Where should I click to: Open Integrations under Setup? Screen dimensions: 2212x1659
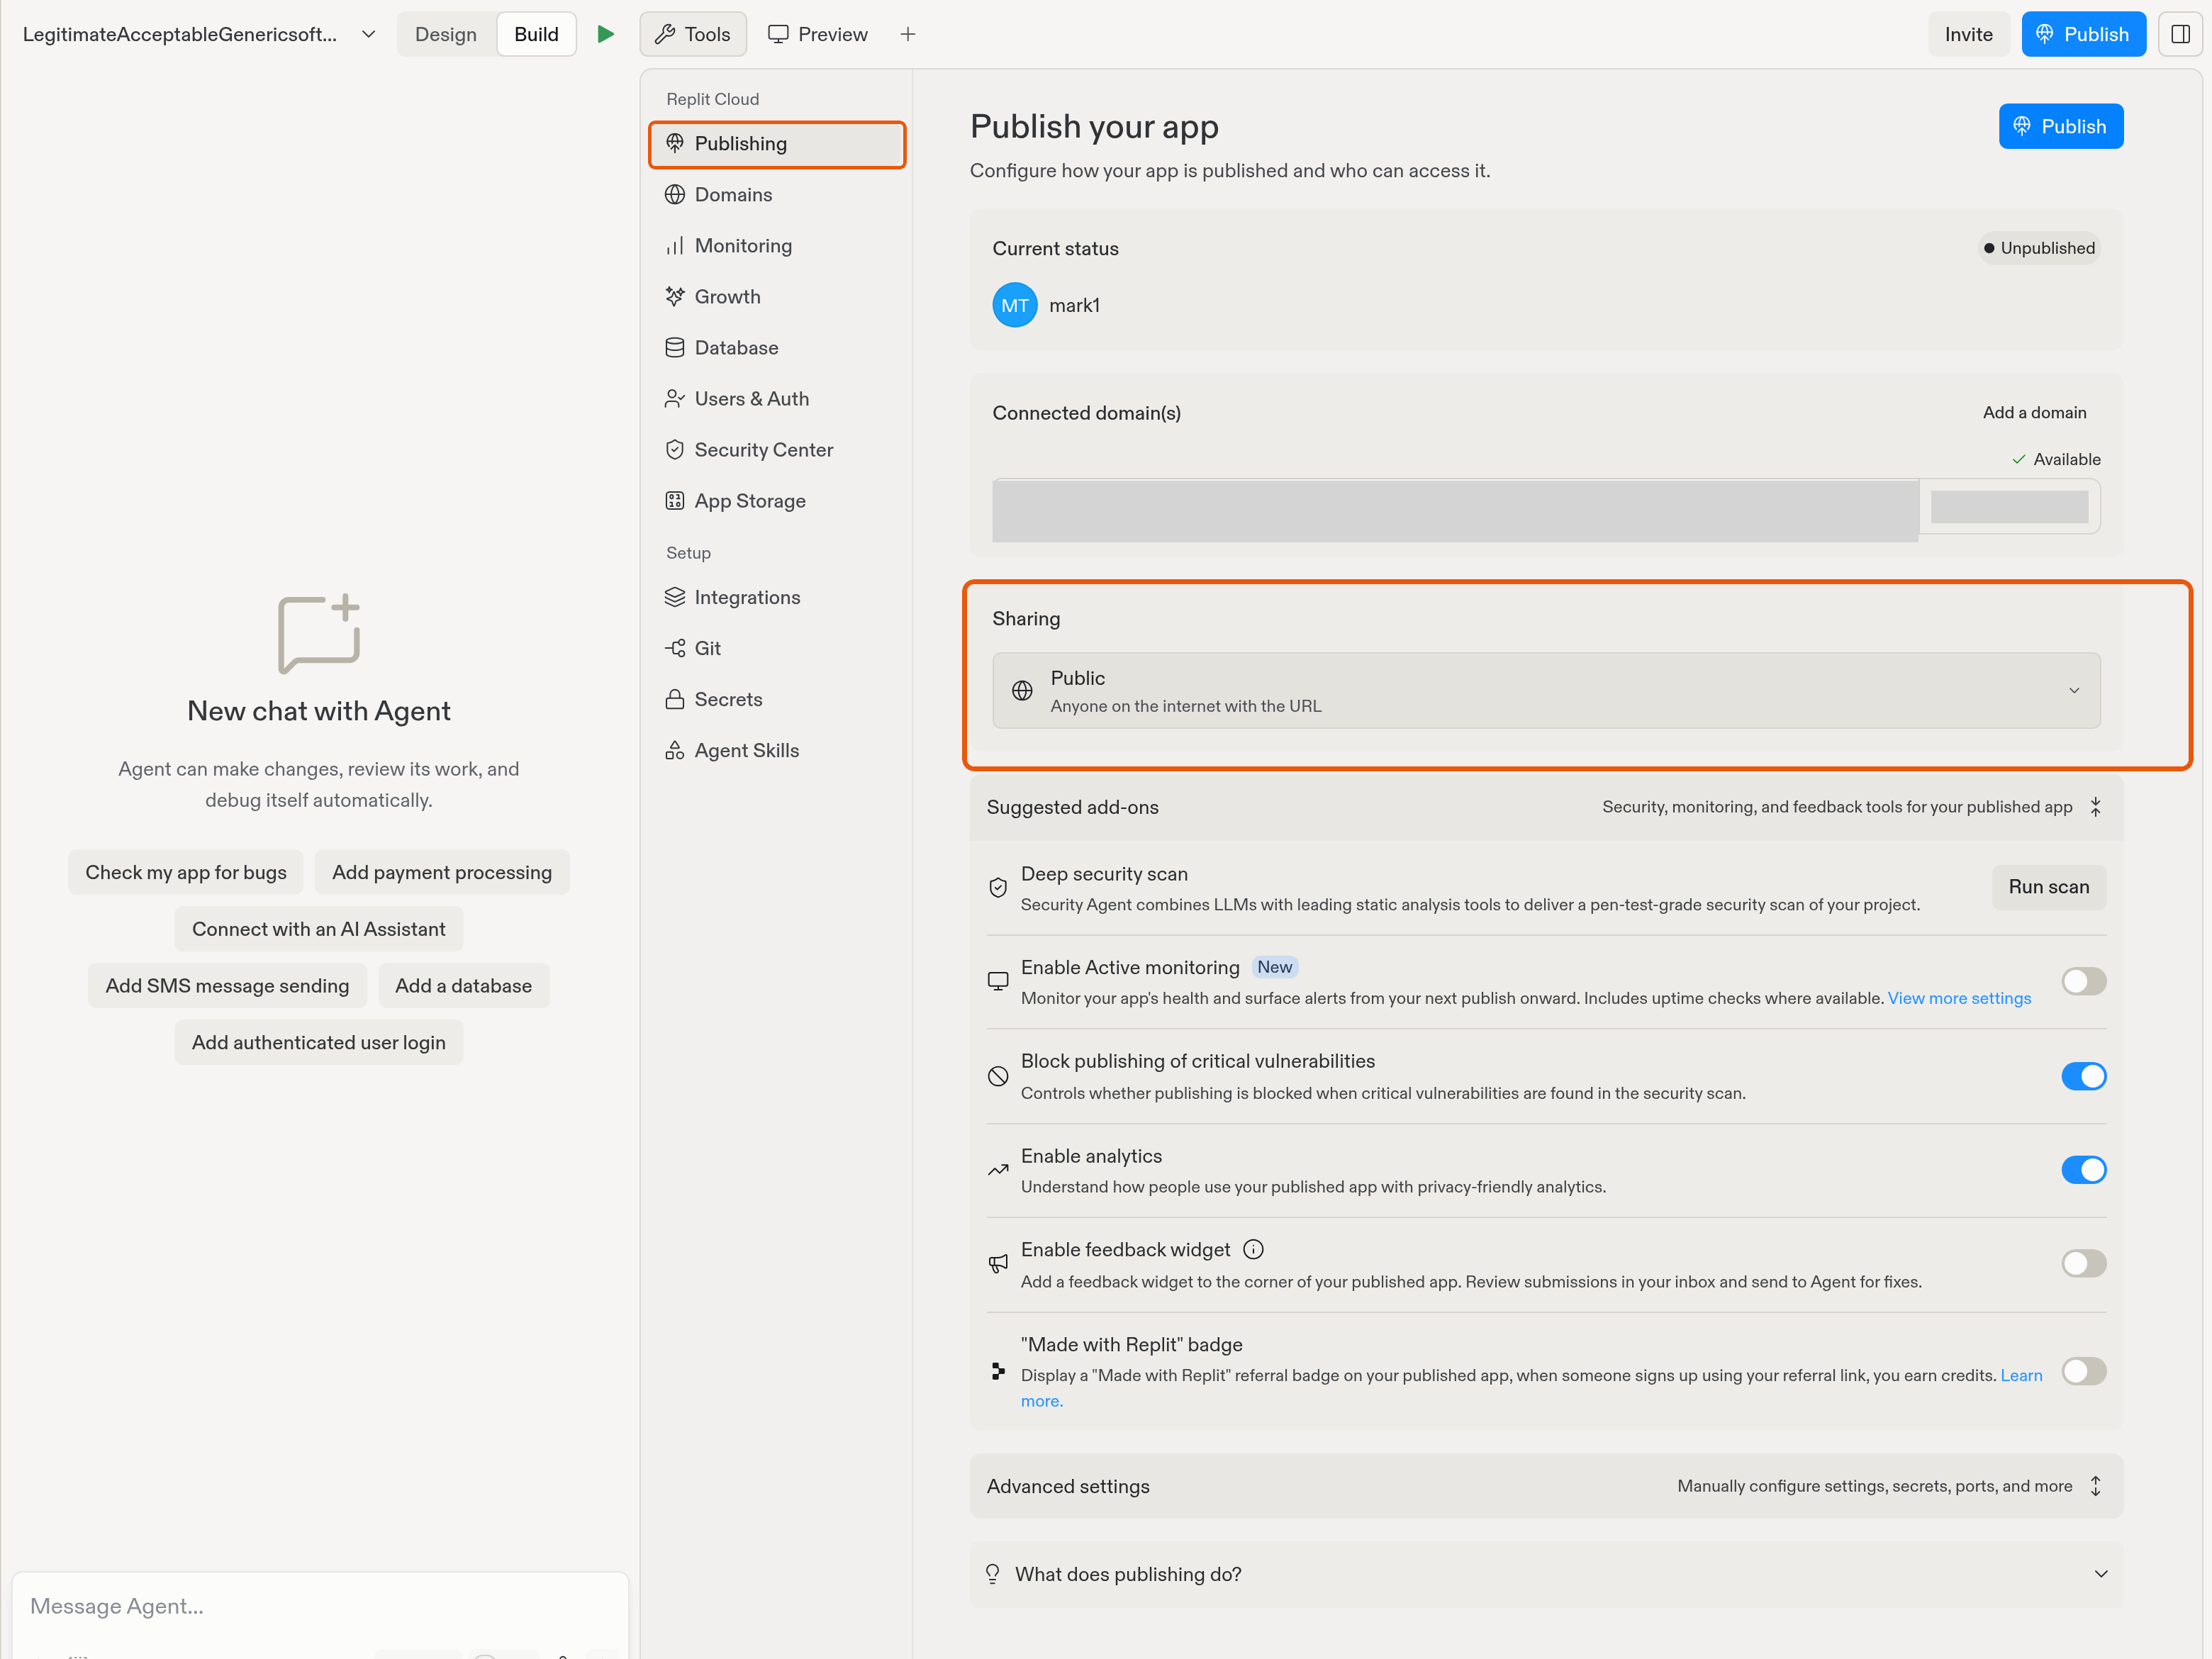pyautogui.click(x=777, y=597)
